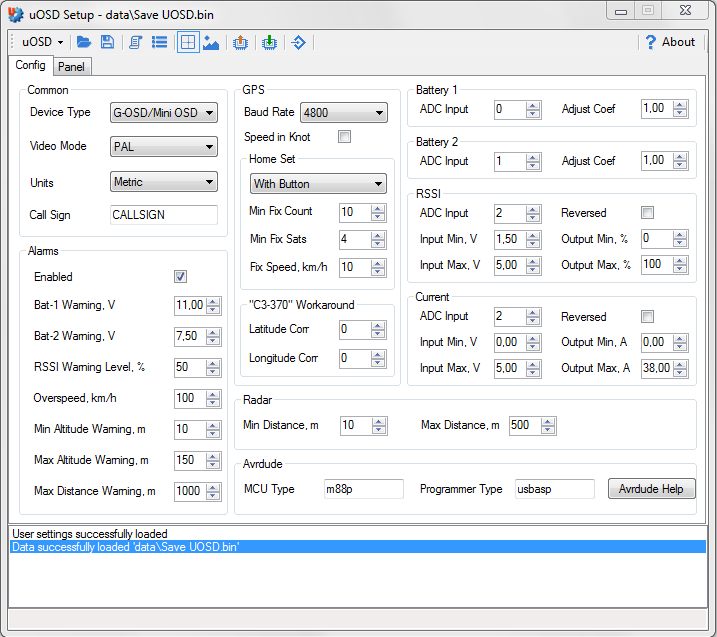Click the Avrdude Help button

(x=651, y=489)
